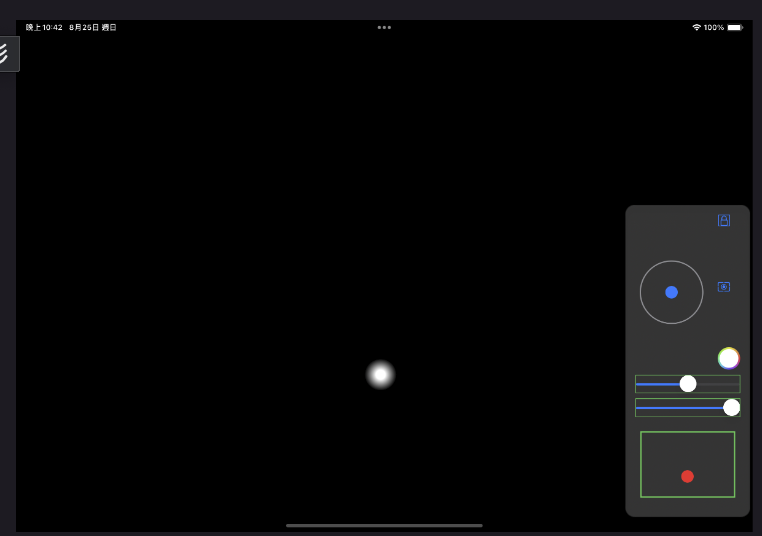Click the glowing white light on the canvas
This screenshot has width=762, height=536.
(381, 375)
